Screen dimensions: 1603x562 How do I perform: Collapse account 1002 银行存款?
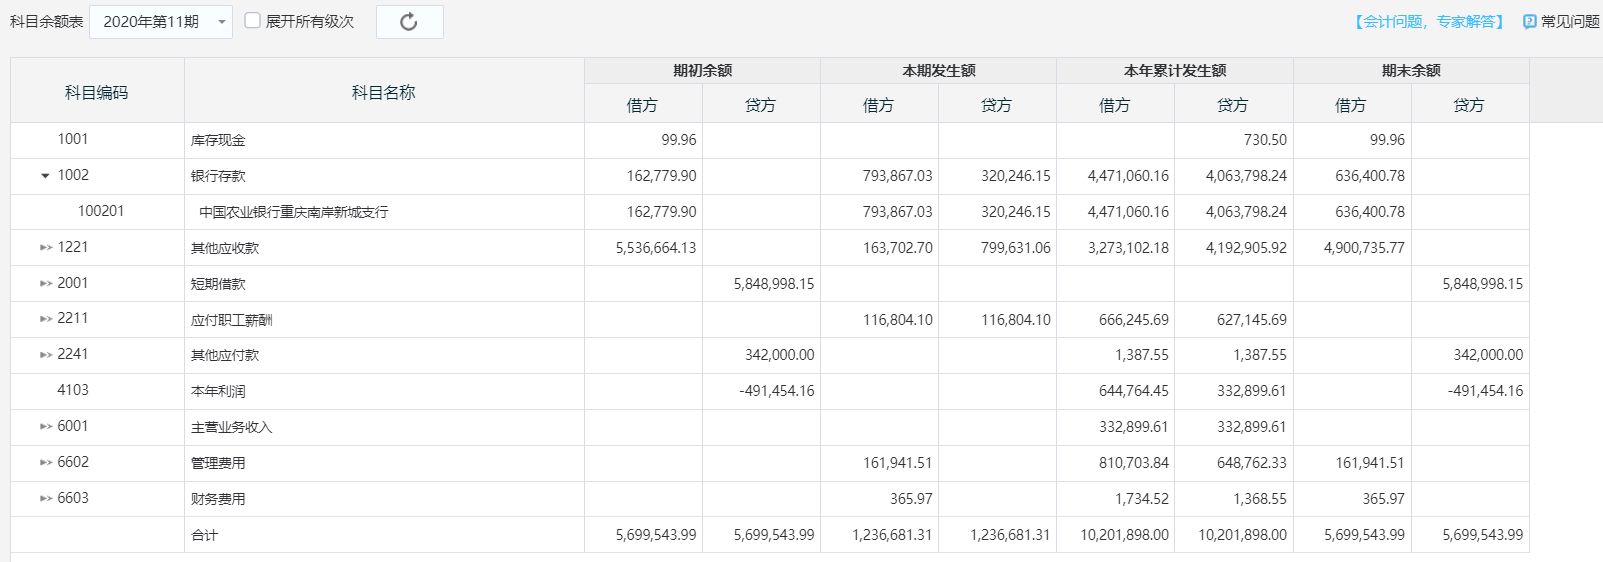(x=45, y=176)
